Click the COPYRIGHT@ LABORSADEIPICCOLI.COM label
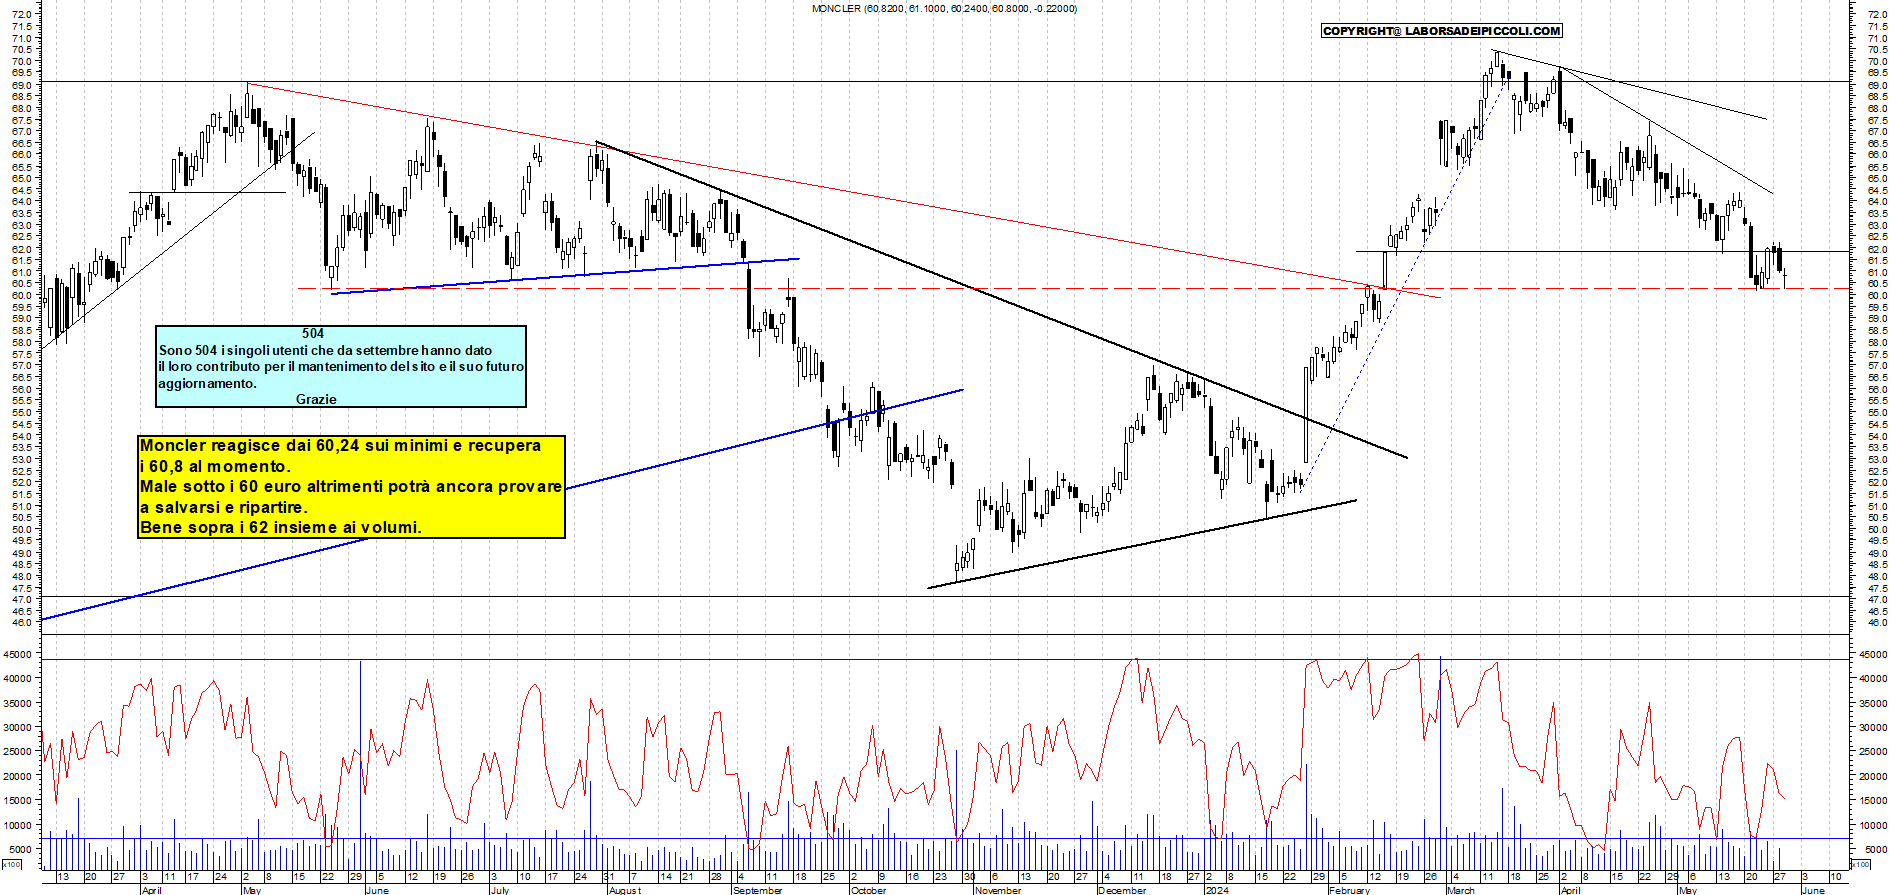This screenshot has height=895, width=1890. click(x=1441, y=31)
